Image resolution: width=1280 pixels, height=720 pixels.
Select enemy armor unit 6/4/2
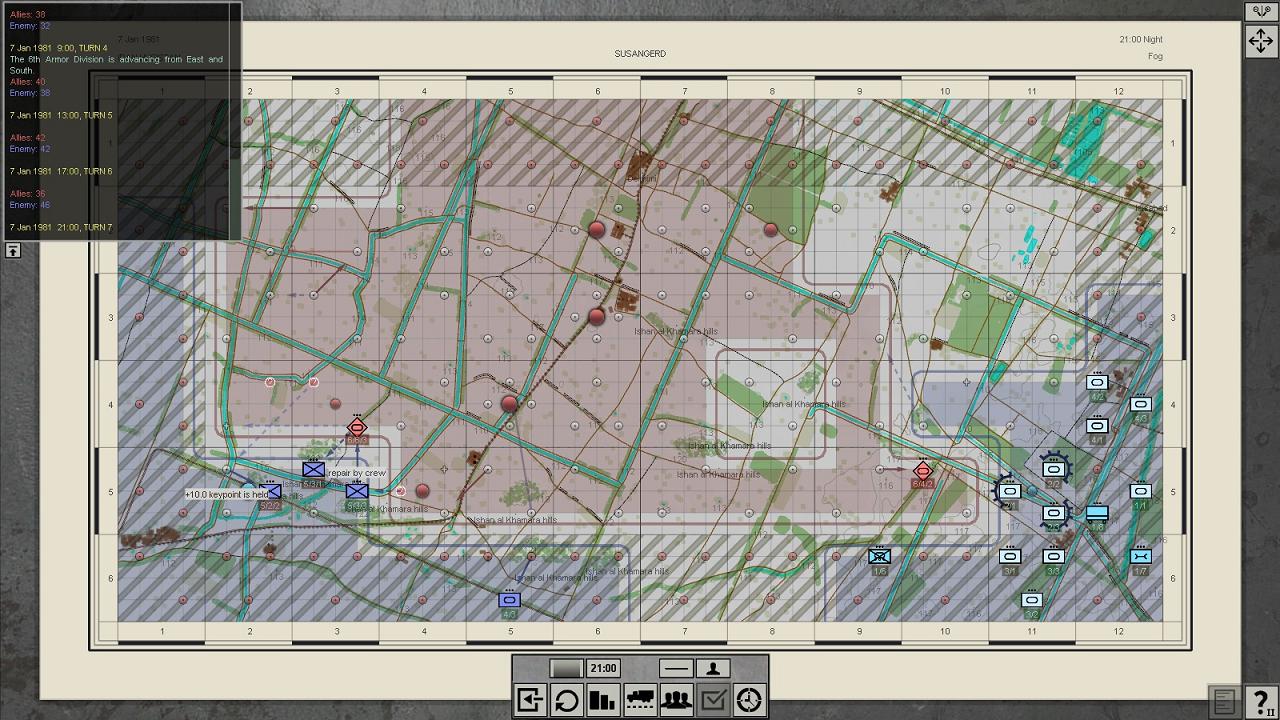pyautogui.click(x=923, y=471)
